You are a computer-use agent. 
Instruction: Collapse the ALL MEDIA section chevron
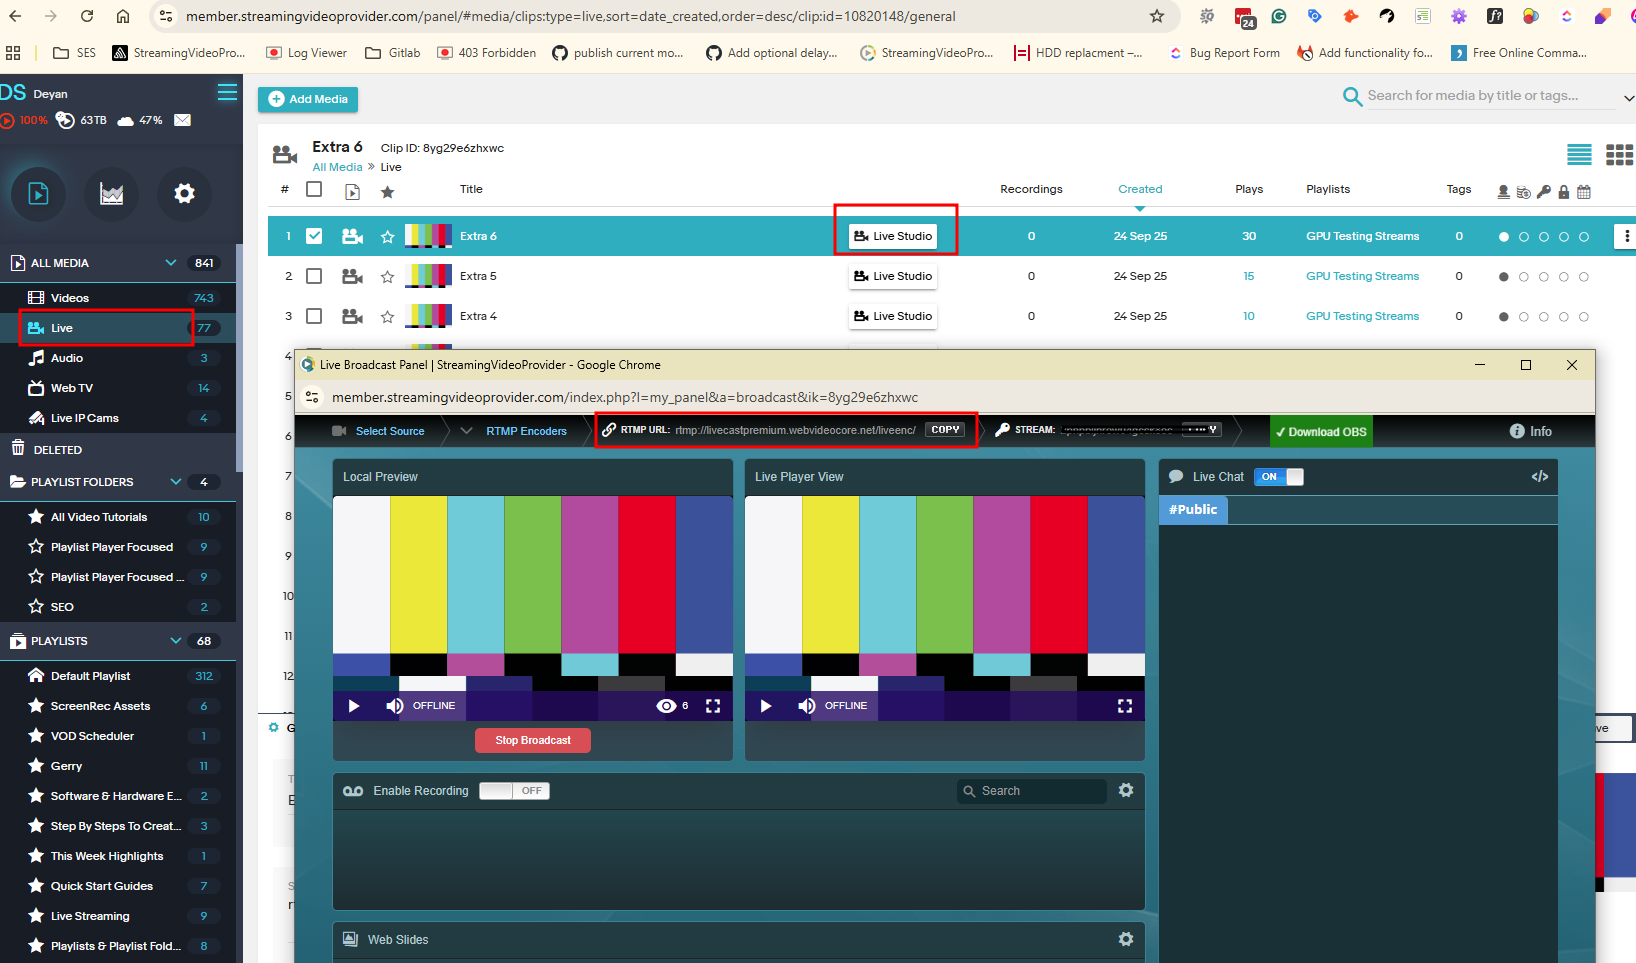tap(171, 263)
